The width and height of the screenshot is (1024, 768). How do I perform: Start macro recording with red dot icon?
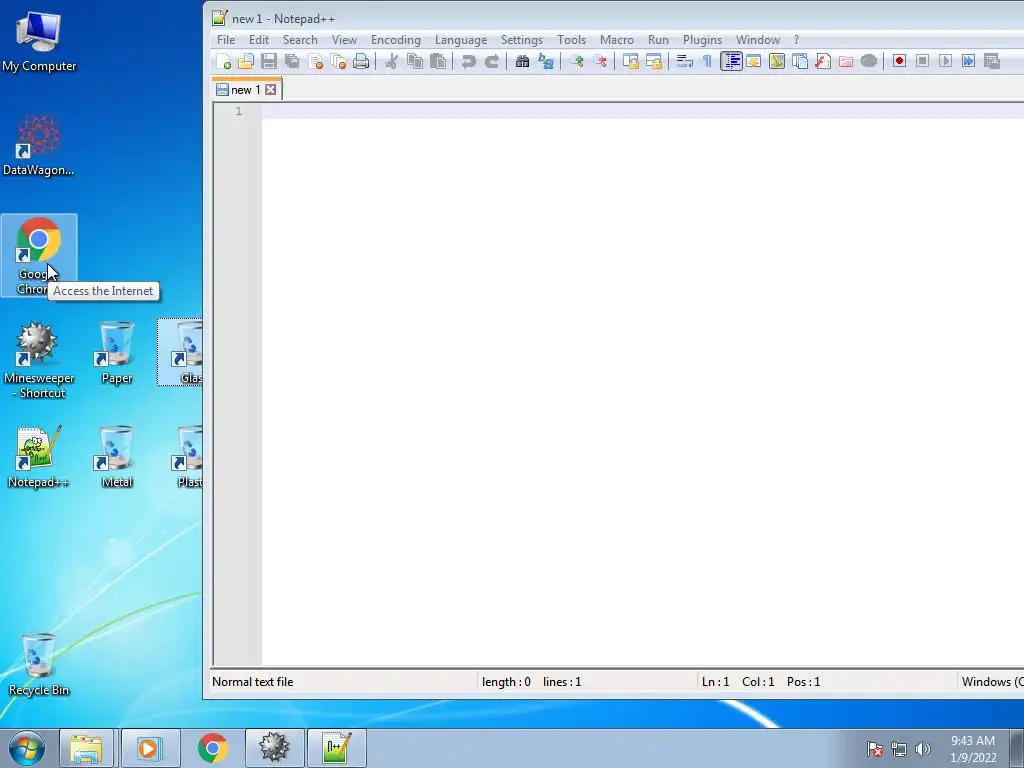pyautogui.click(x=899, y=61)
